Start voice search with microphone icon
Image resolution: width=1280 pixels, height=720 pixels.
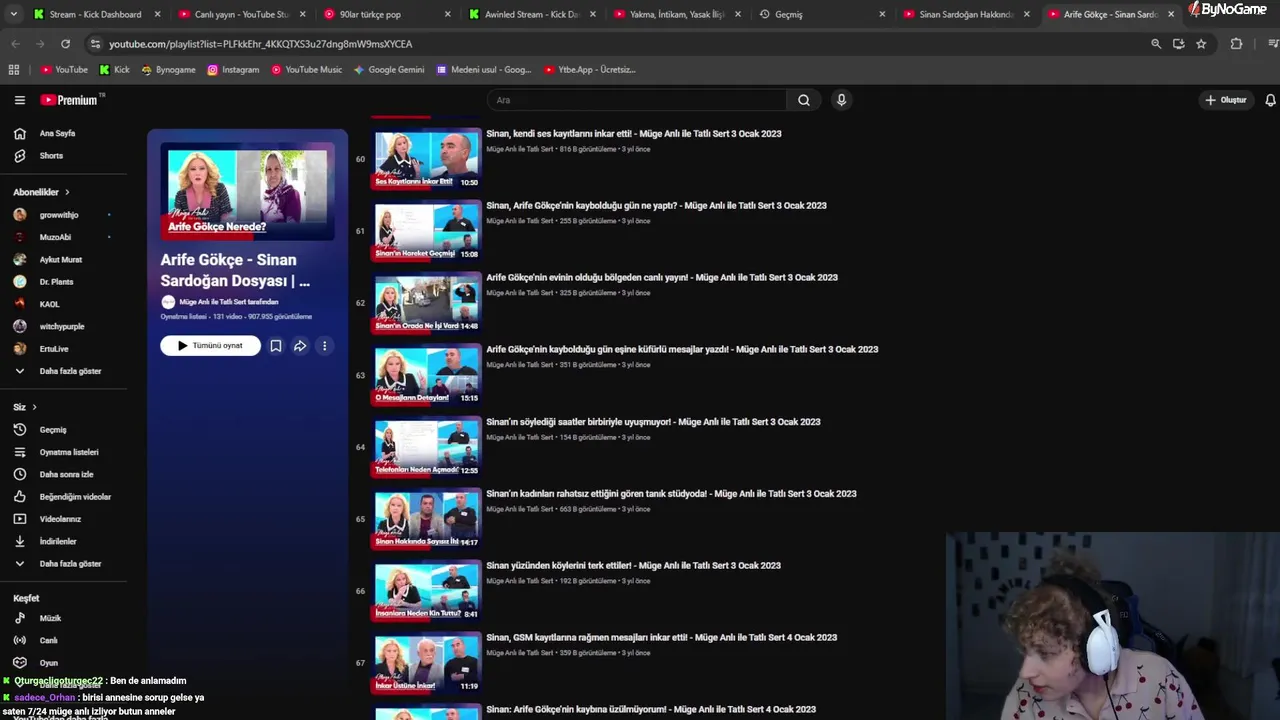(x=841, y=100)
